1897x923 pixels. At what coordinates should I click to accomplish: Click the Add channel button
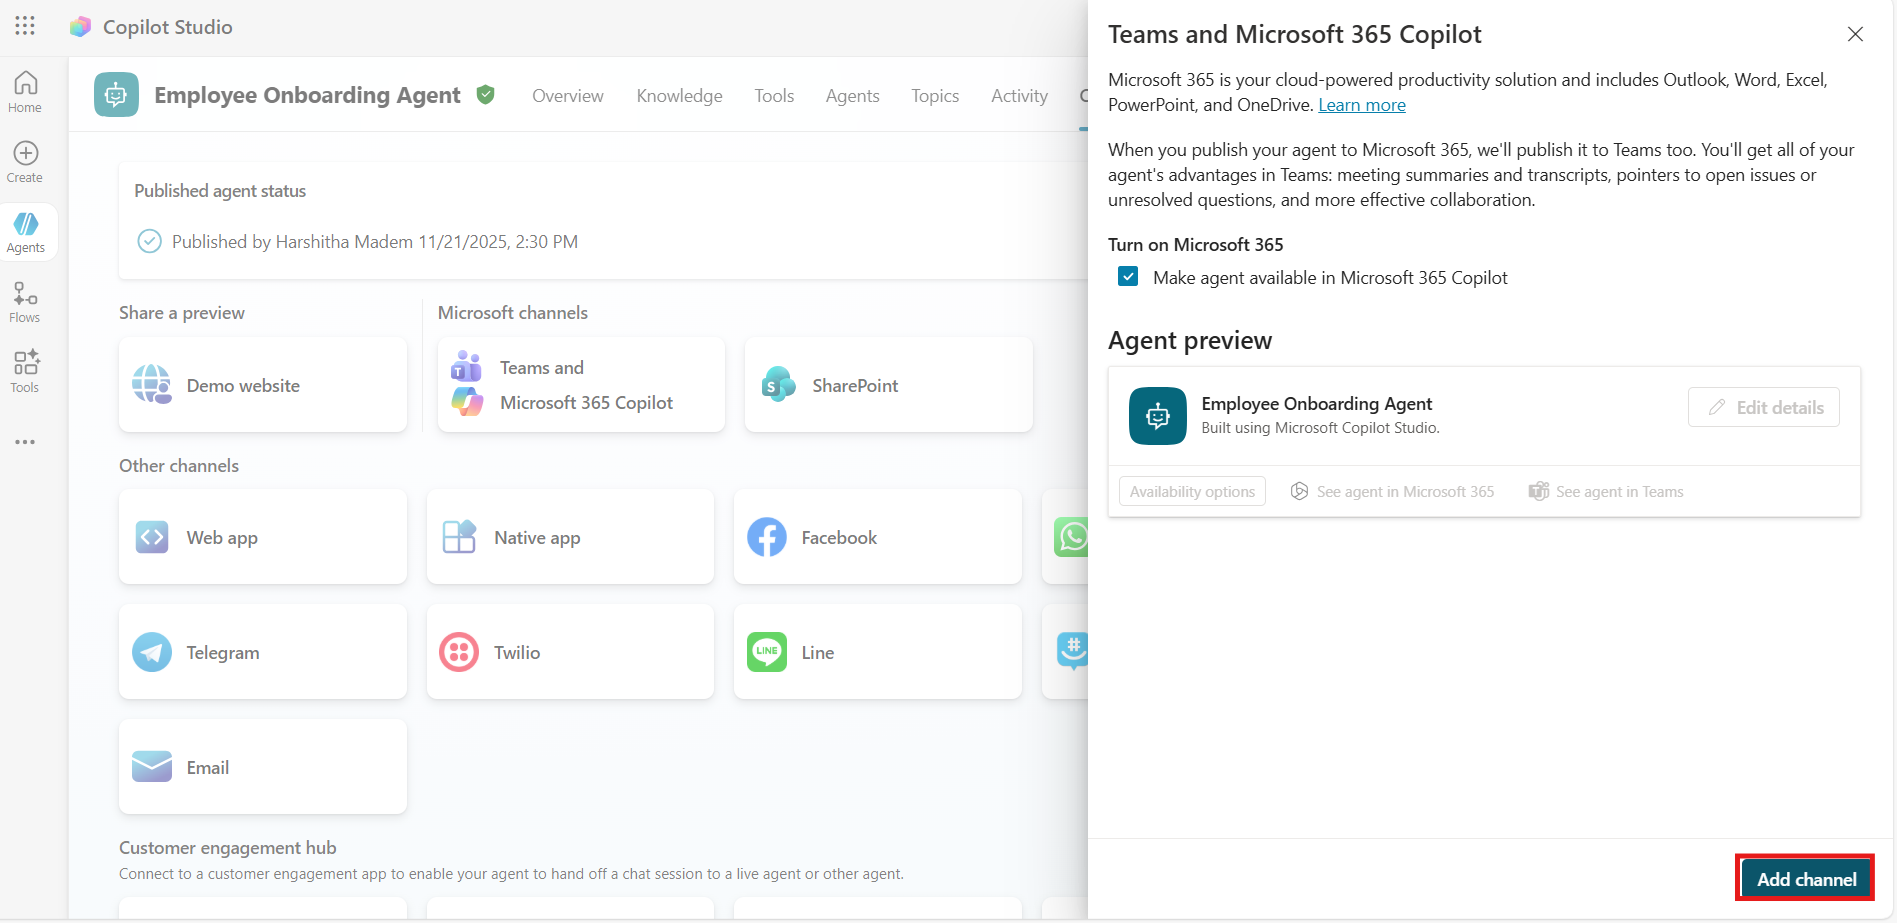click(x=1805, y=879)
